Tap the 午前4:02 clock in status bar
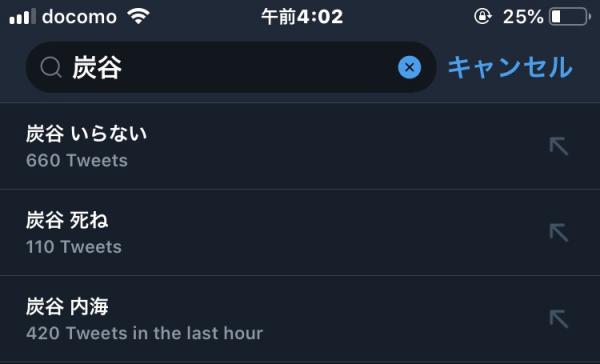This screenshot has height=364, width=600. (x=302, y=17)
